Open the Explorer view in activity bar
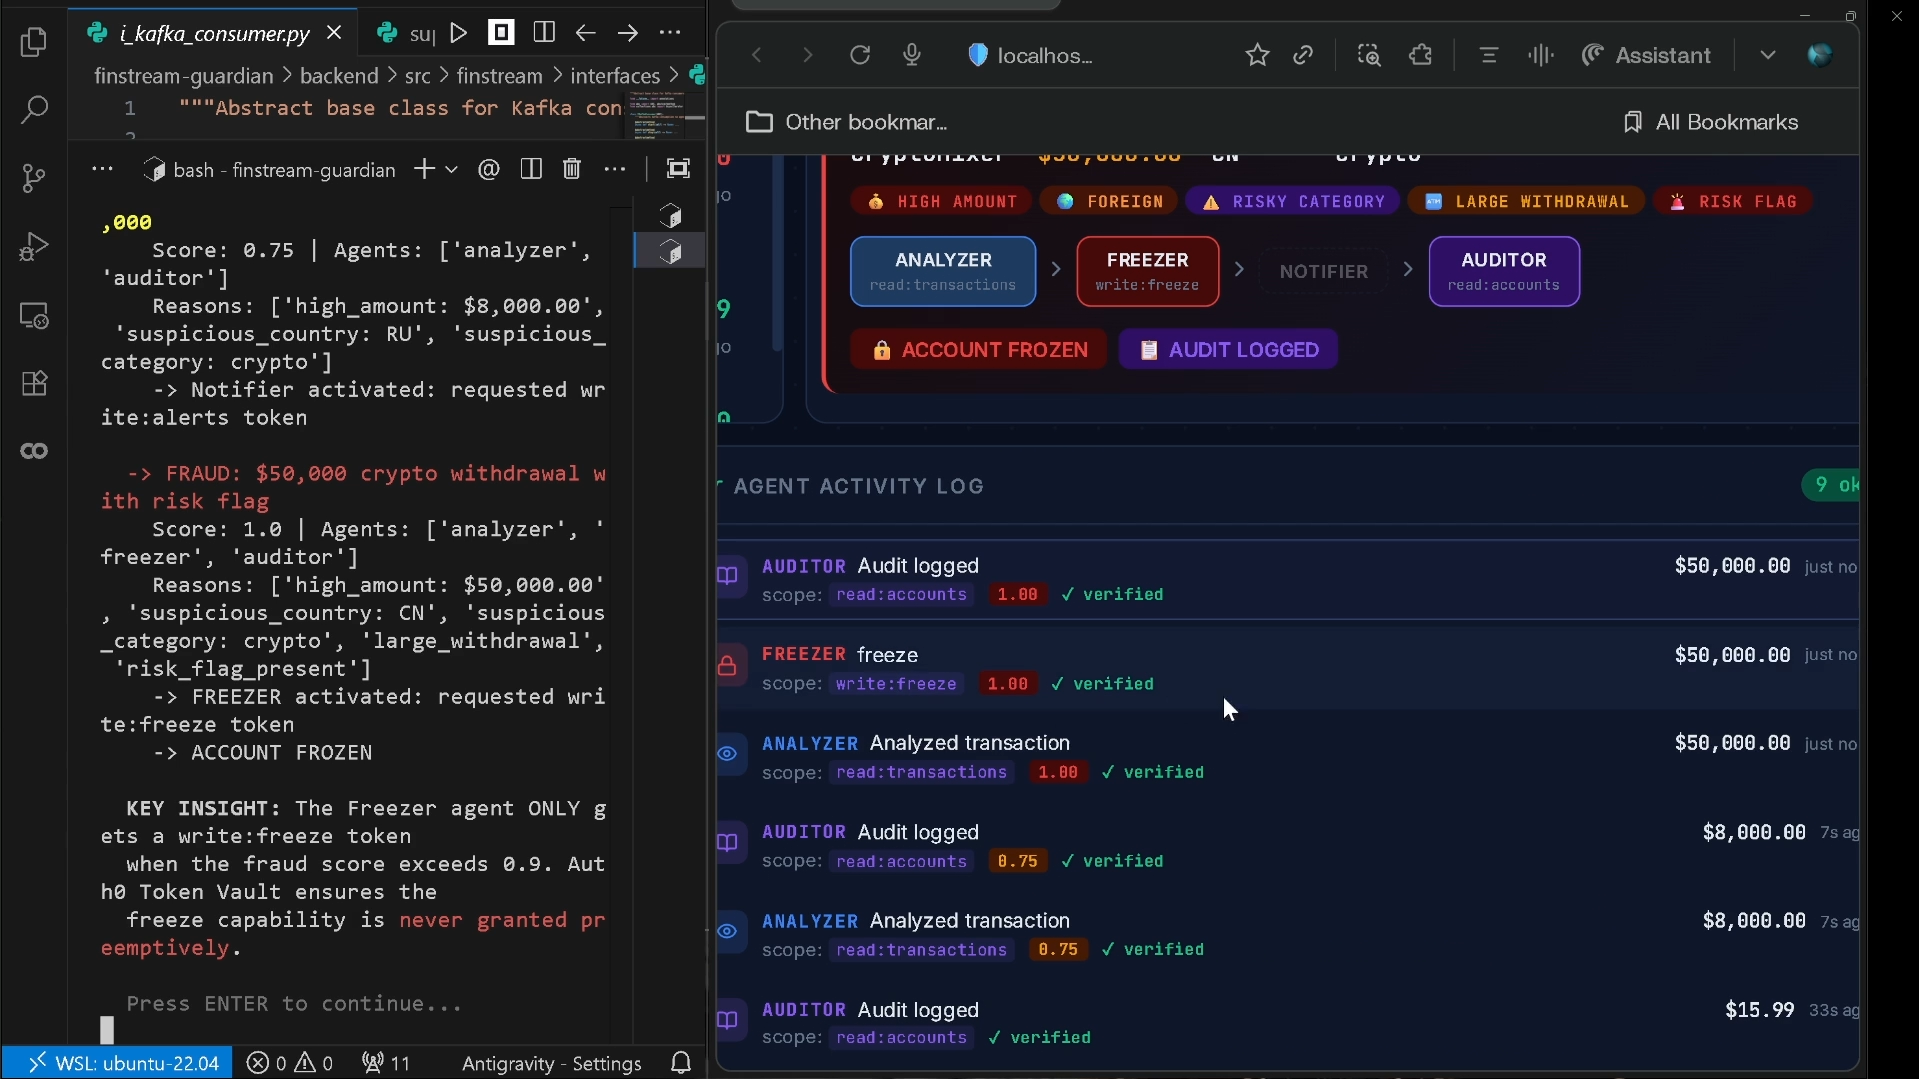The image size is (1919, 1079). 34,42
